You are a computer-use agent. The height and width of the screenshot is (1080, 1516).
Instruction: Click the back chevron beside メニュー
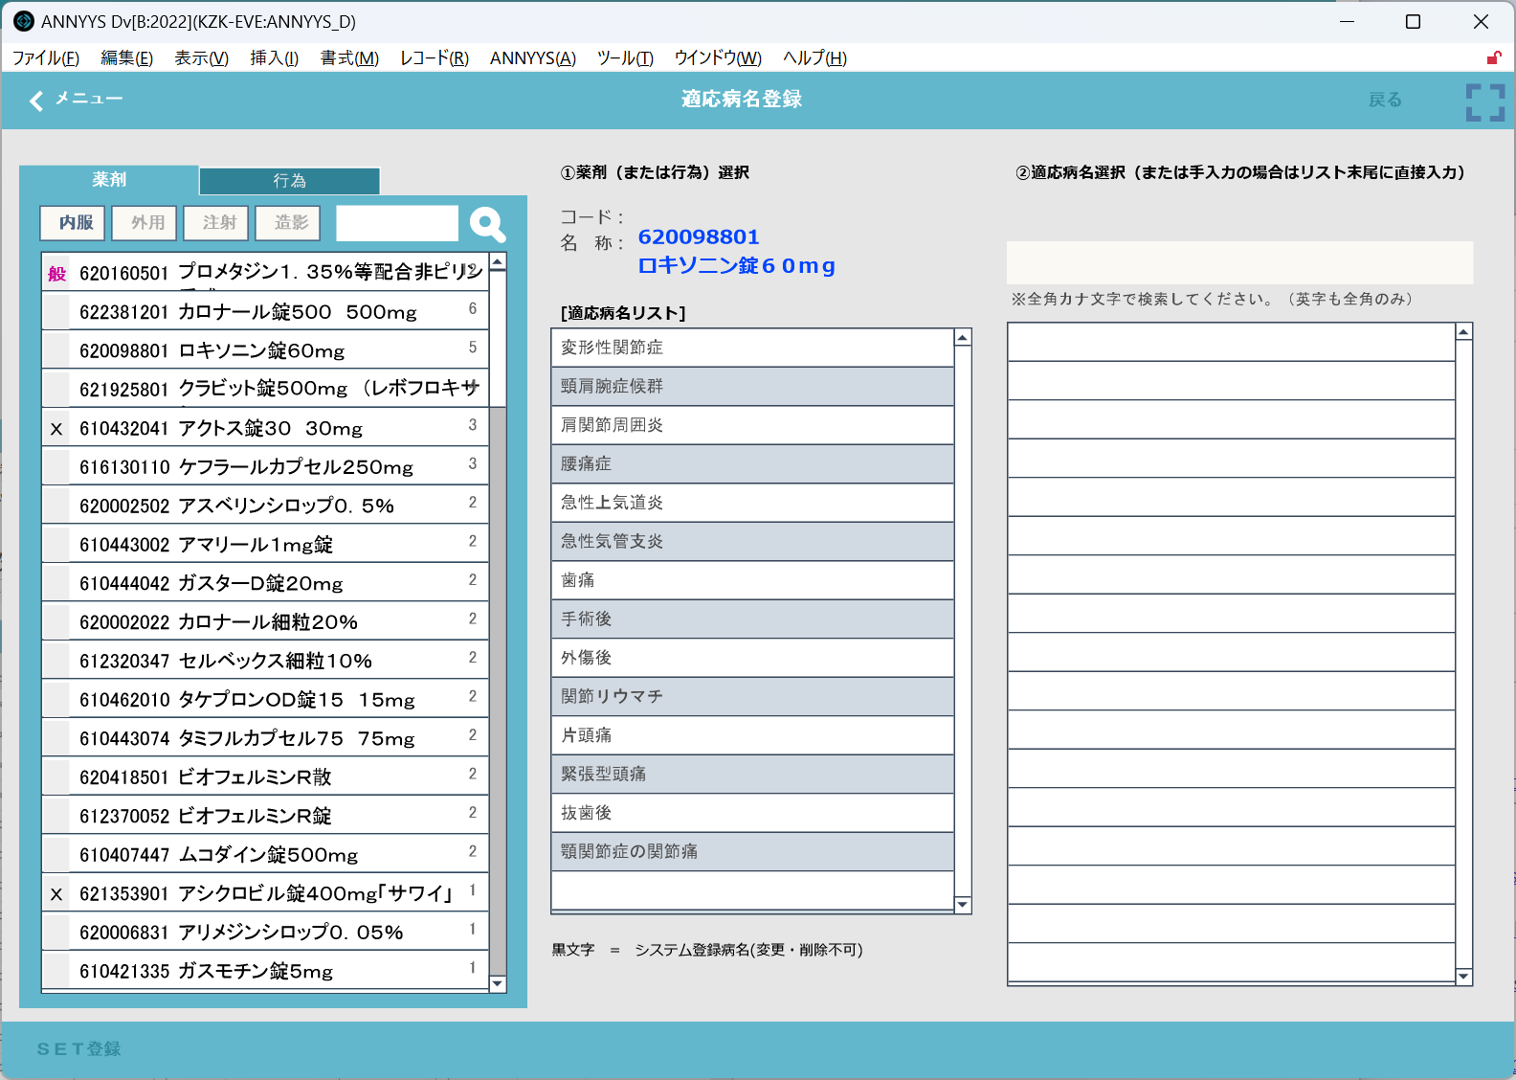tap(37, 100)
